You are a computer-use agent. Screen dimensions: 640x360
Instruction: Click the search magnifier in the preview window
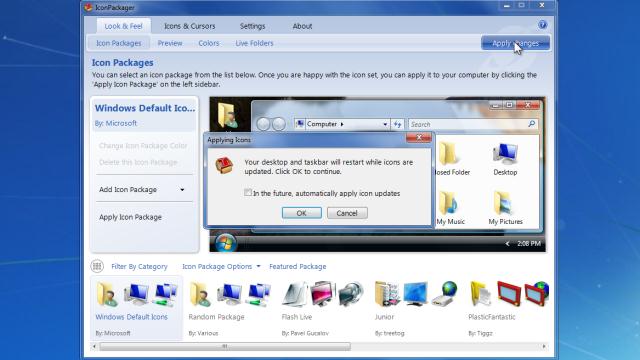point(531,124)
